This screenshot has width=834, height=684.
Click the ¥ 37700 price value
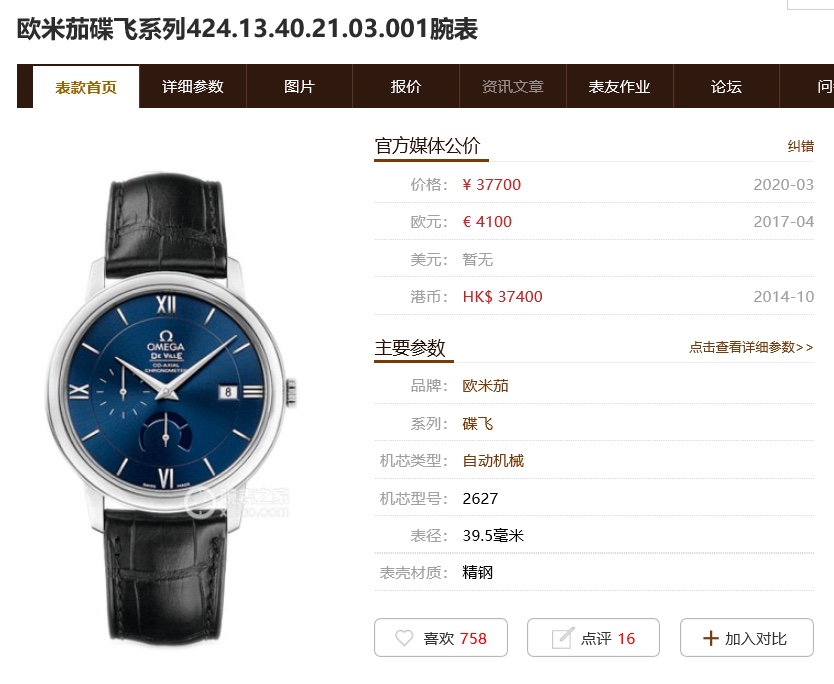491,185
